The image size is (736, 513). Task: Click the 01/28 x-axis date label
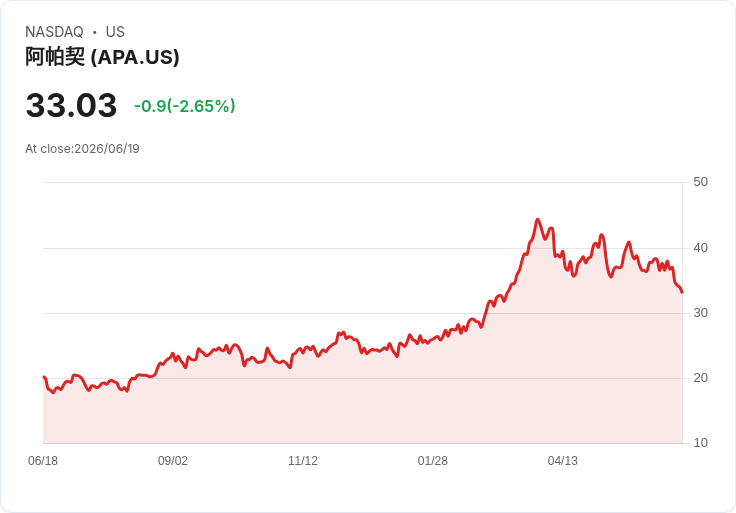[432, 461]
